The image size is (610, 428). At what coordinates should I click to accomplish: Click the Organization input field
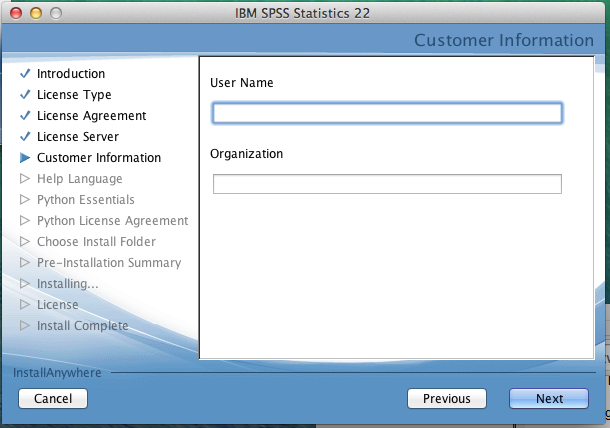[387, 184]
